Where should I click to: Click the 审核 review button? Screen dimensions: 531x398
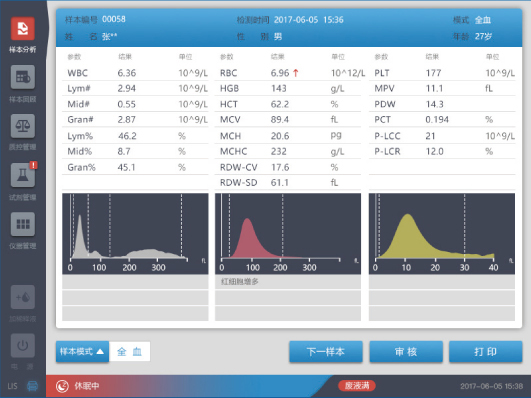(406, 352)
